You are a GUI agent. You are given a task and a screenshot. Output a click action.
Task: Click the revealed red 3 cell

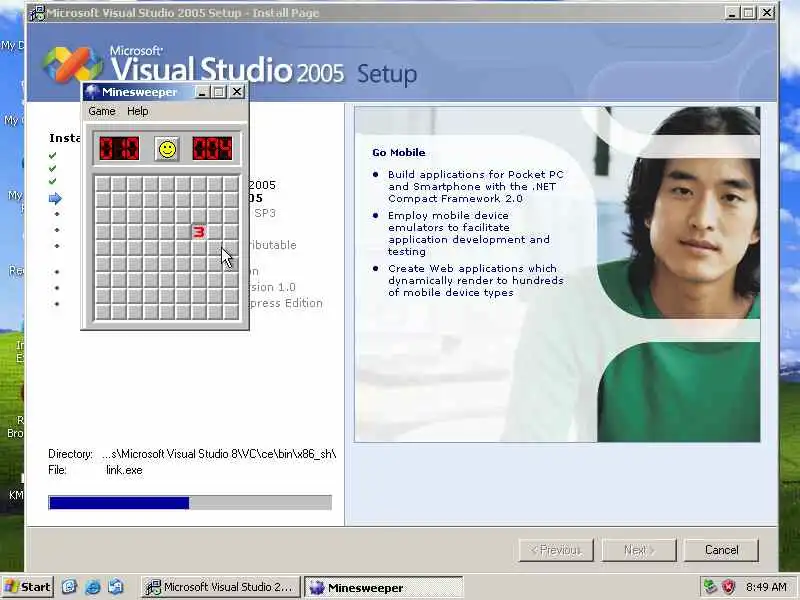point(198,232)
